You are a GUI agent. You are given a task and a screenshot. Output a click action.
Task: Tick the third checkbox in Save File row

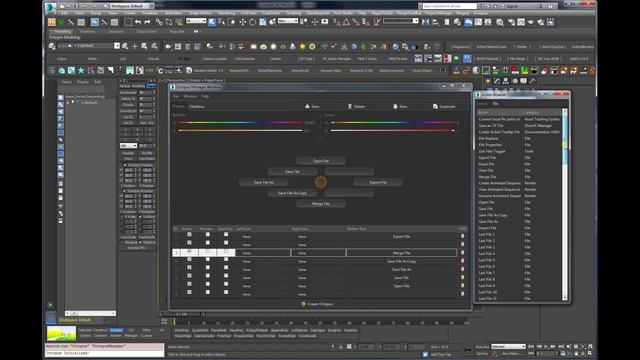tap(226, 276)
